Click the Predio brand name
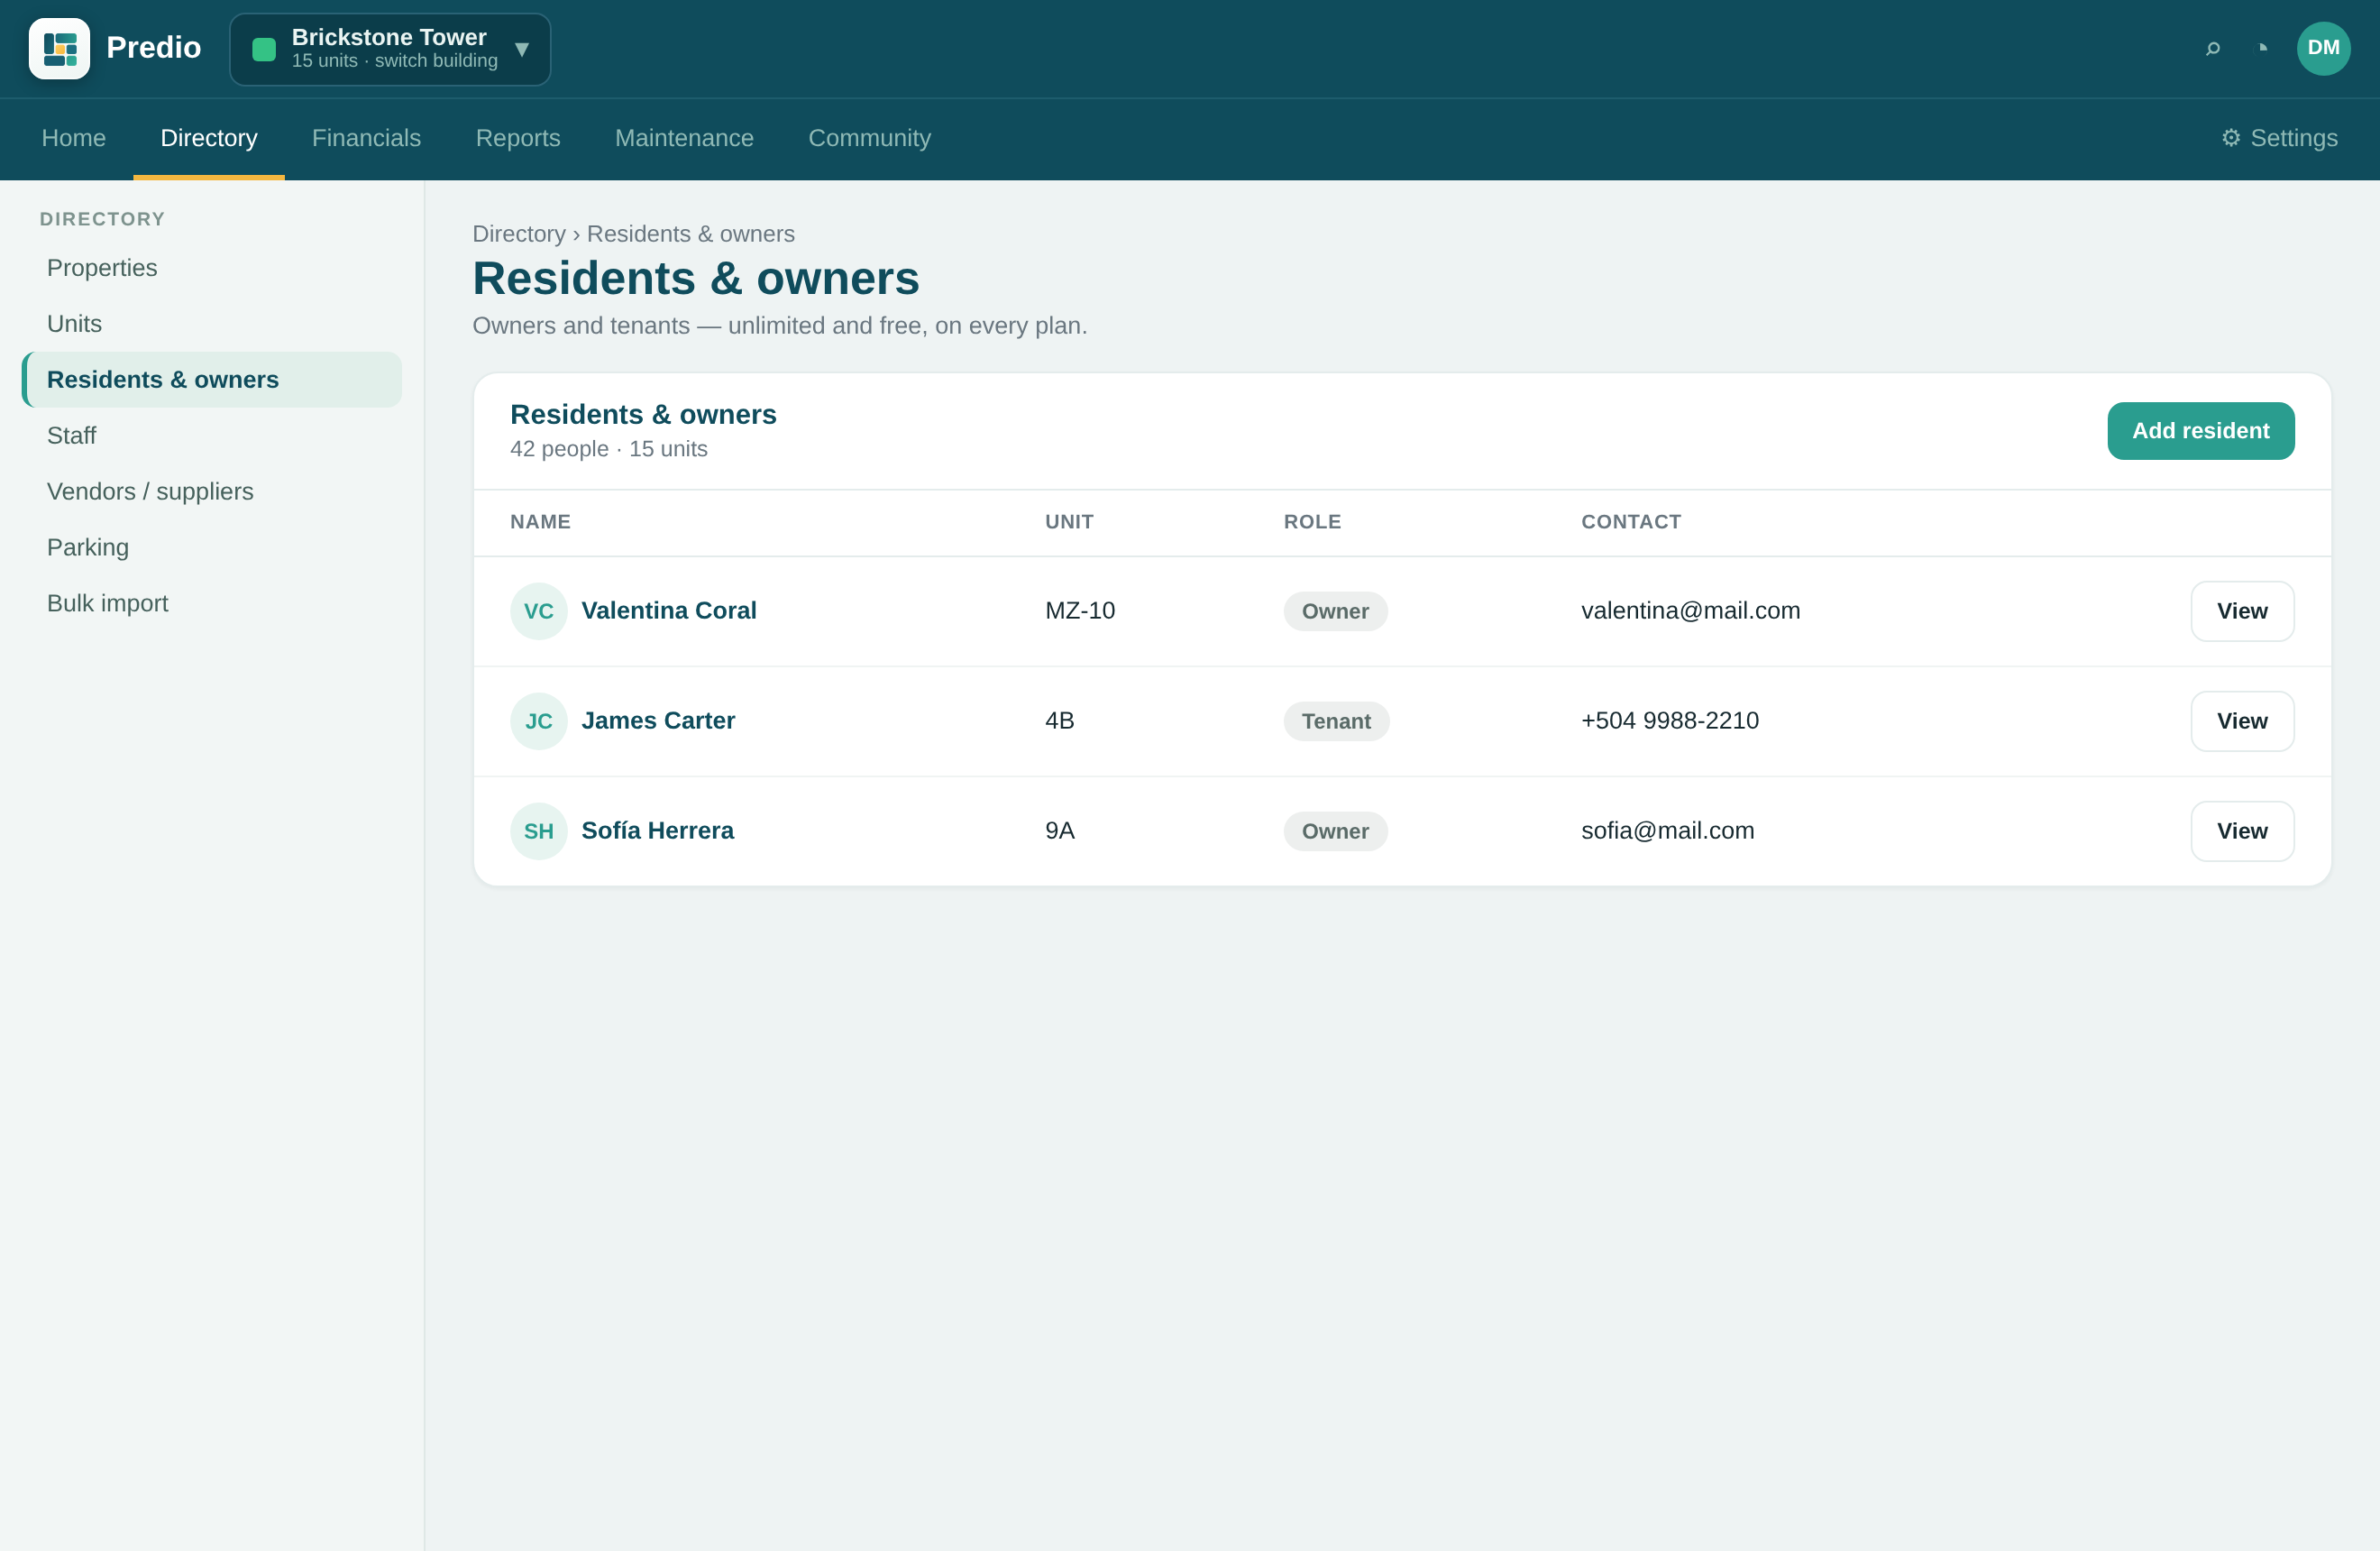Viewport: 2380px width, 1551px height. (154, 48)
